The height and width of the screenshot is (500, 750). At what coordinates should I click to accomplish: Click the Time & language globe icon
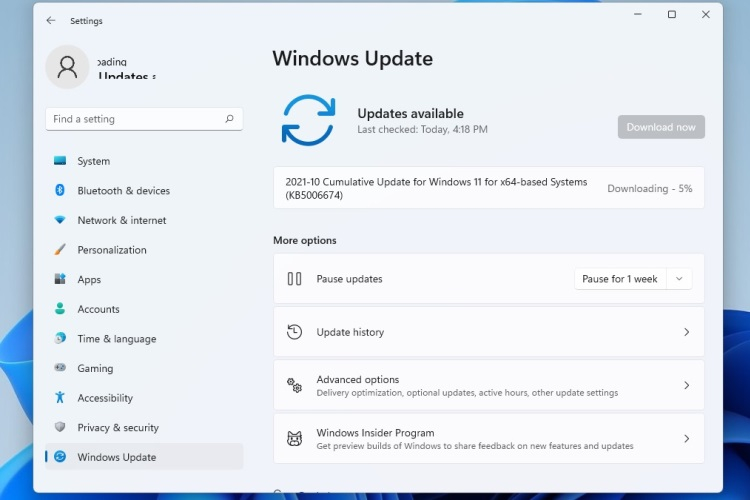[x=60, y=338]
